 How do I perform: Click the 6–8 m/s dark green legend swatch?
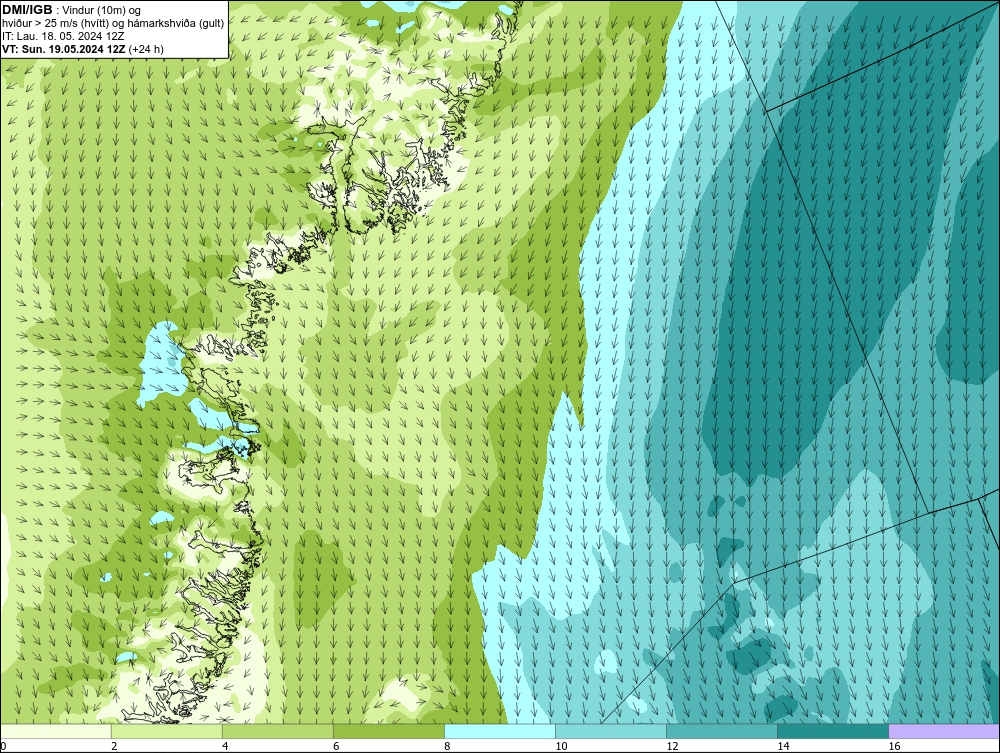tap(389, 731)
